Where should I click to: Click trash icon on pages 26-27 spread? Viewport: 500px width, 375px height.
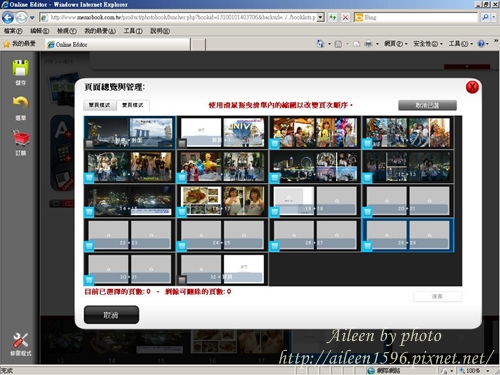point(274,246)
